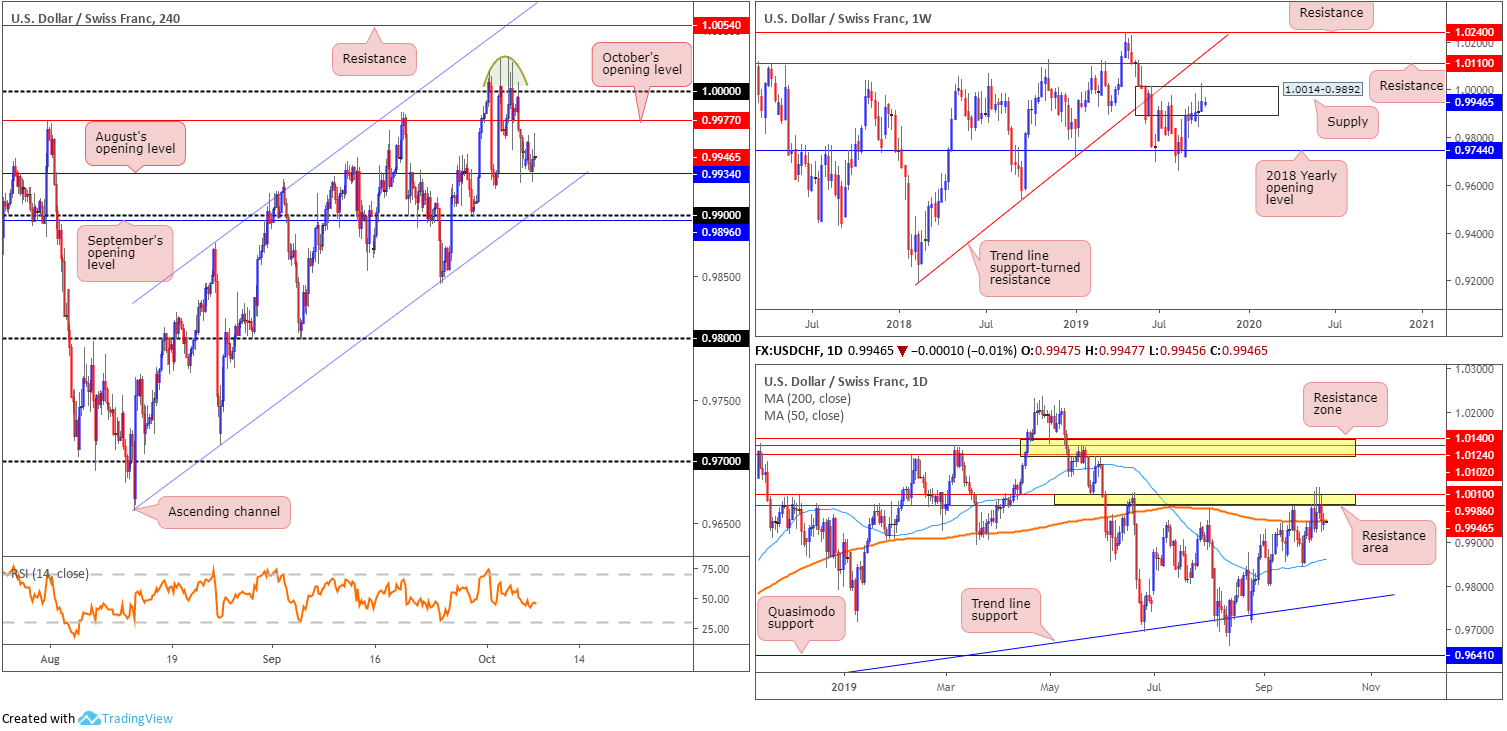Open the Created with TradingView link

tap(87, 718)
